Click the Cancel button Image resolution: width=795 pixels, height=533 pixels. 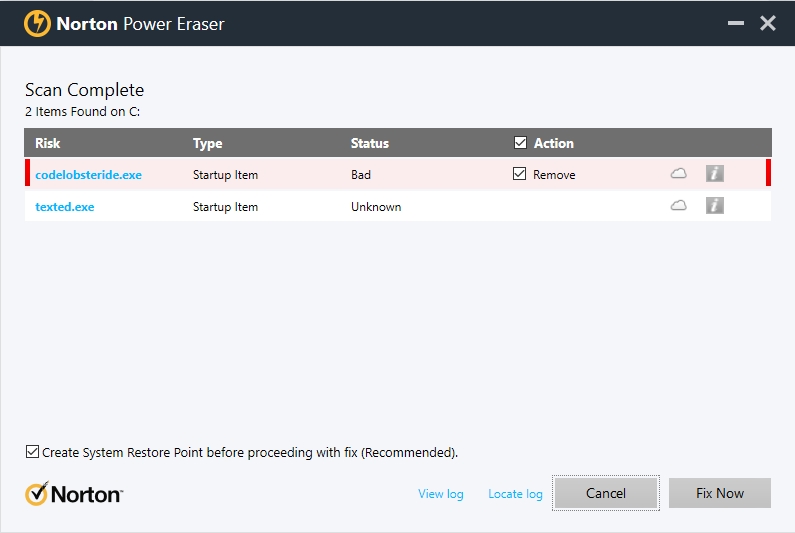click(x=606, y=493)
